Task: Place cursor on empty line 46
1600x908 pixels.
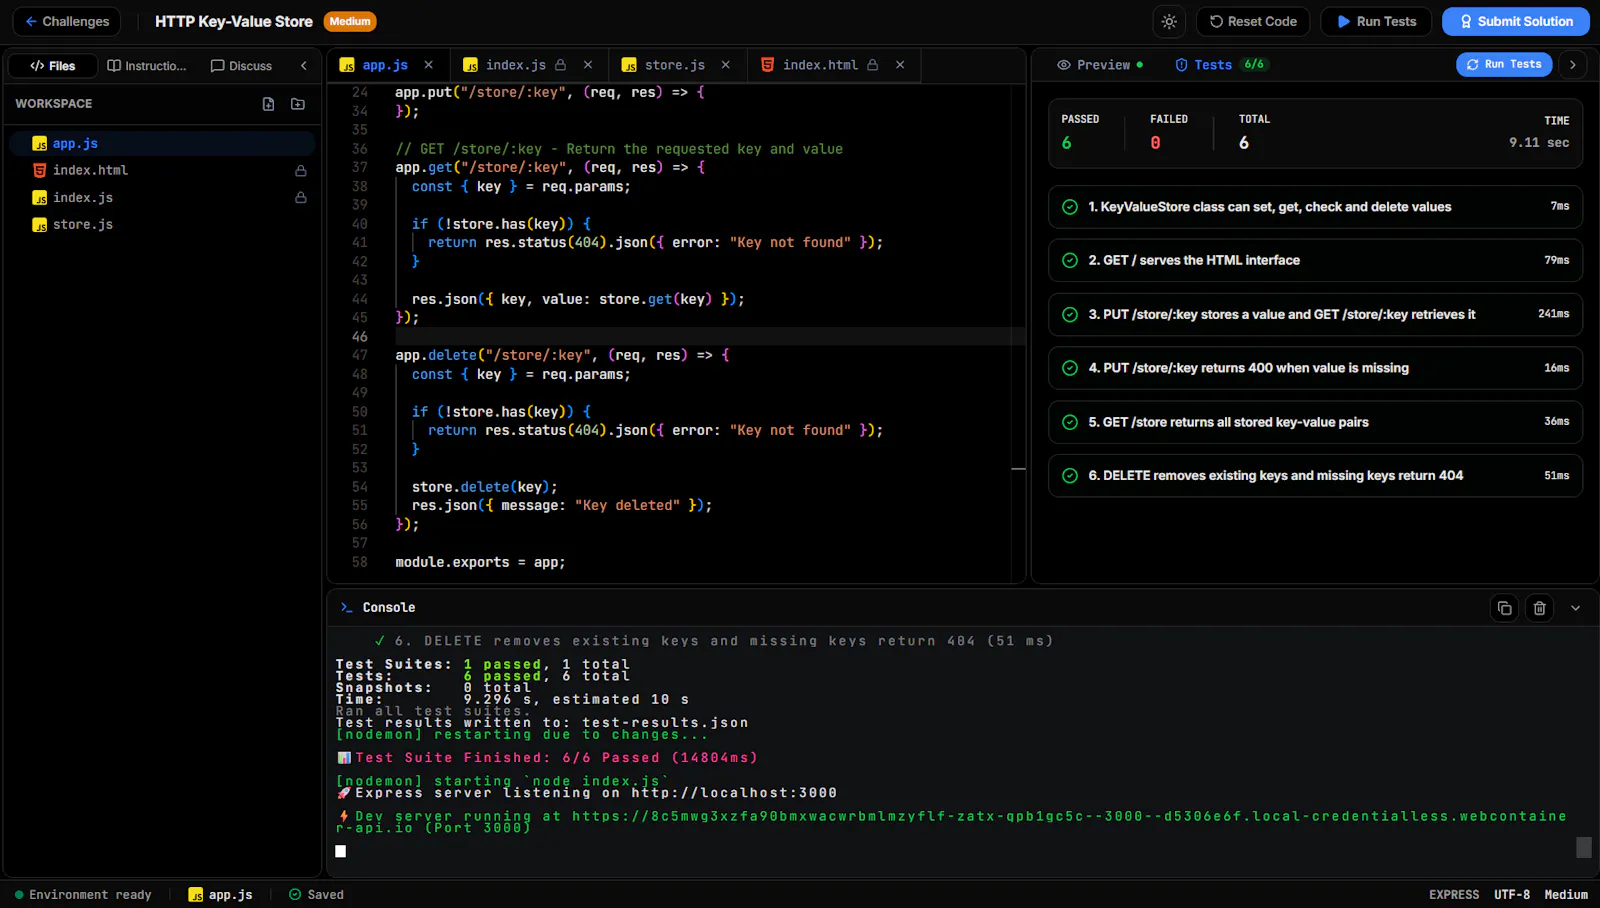Action: coord(710,337)
